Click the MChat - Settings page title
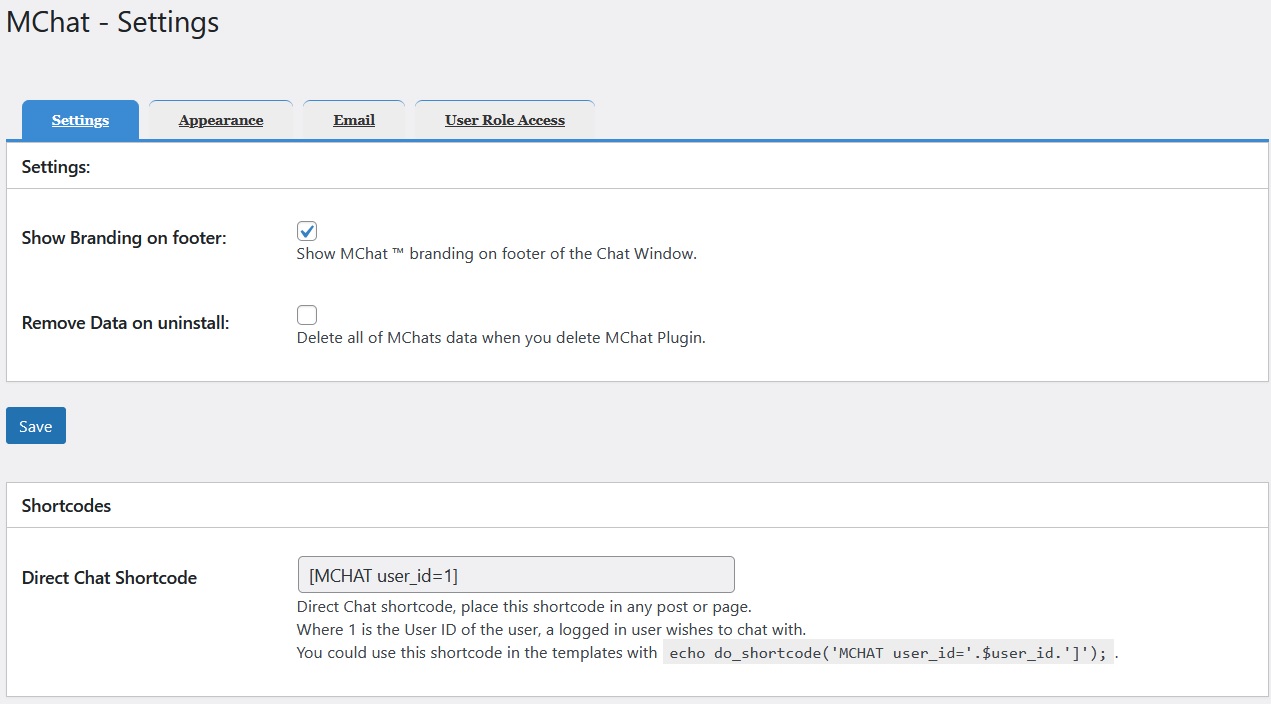 [112, 22]
